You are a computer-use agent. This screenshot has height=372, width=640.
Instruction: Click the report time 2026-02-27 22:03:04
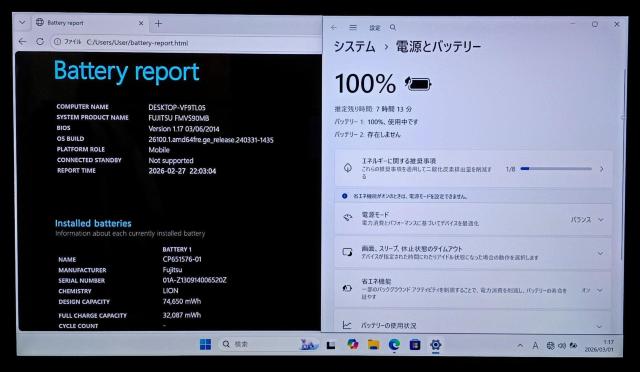pyautogui.click(x=182, y=171)
